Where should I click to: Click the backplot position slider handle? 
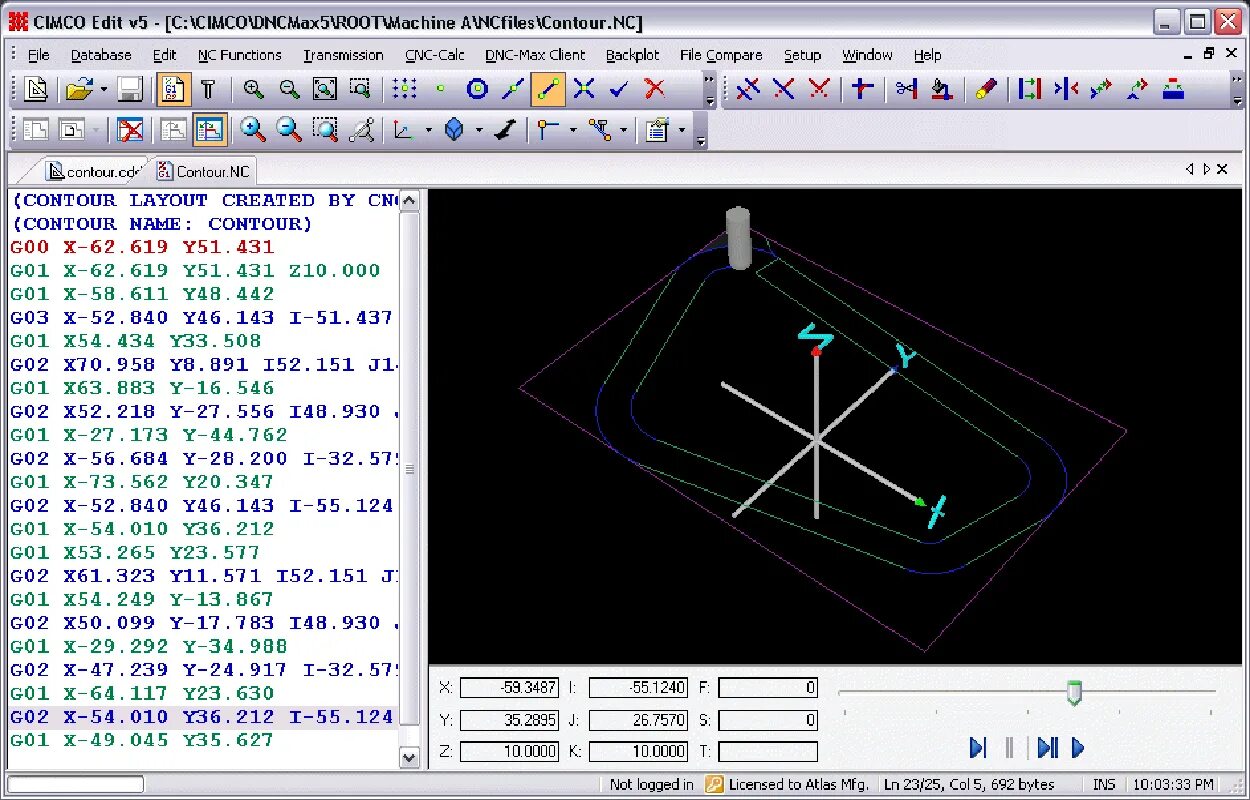click(x=1074, y=692)
